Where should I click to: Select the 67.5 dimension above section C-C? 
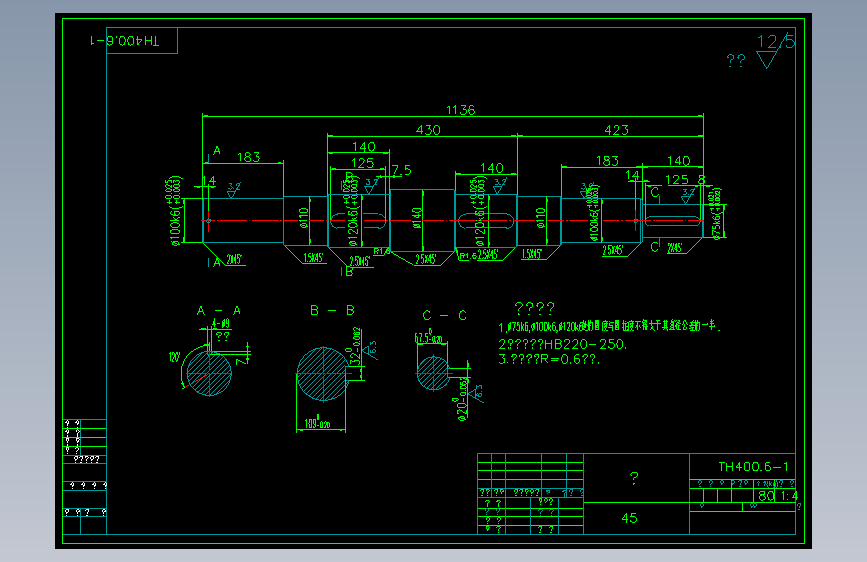pyautogui.click(x=429, y=338)
